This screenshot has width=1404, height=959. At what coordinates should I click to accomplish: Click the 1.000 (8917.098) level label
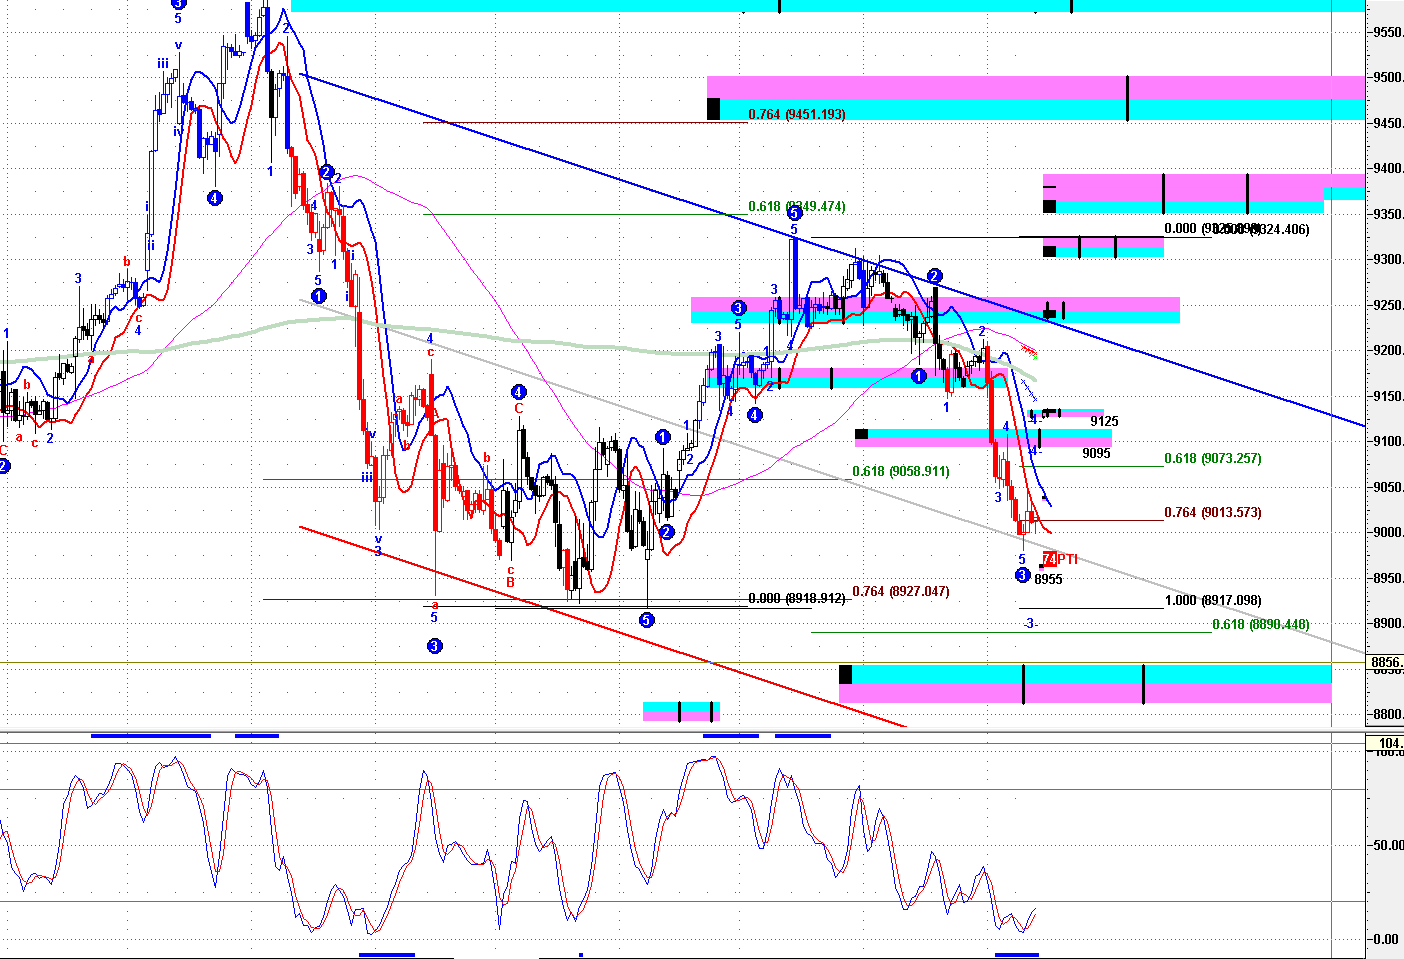(1213, 600)
